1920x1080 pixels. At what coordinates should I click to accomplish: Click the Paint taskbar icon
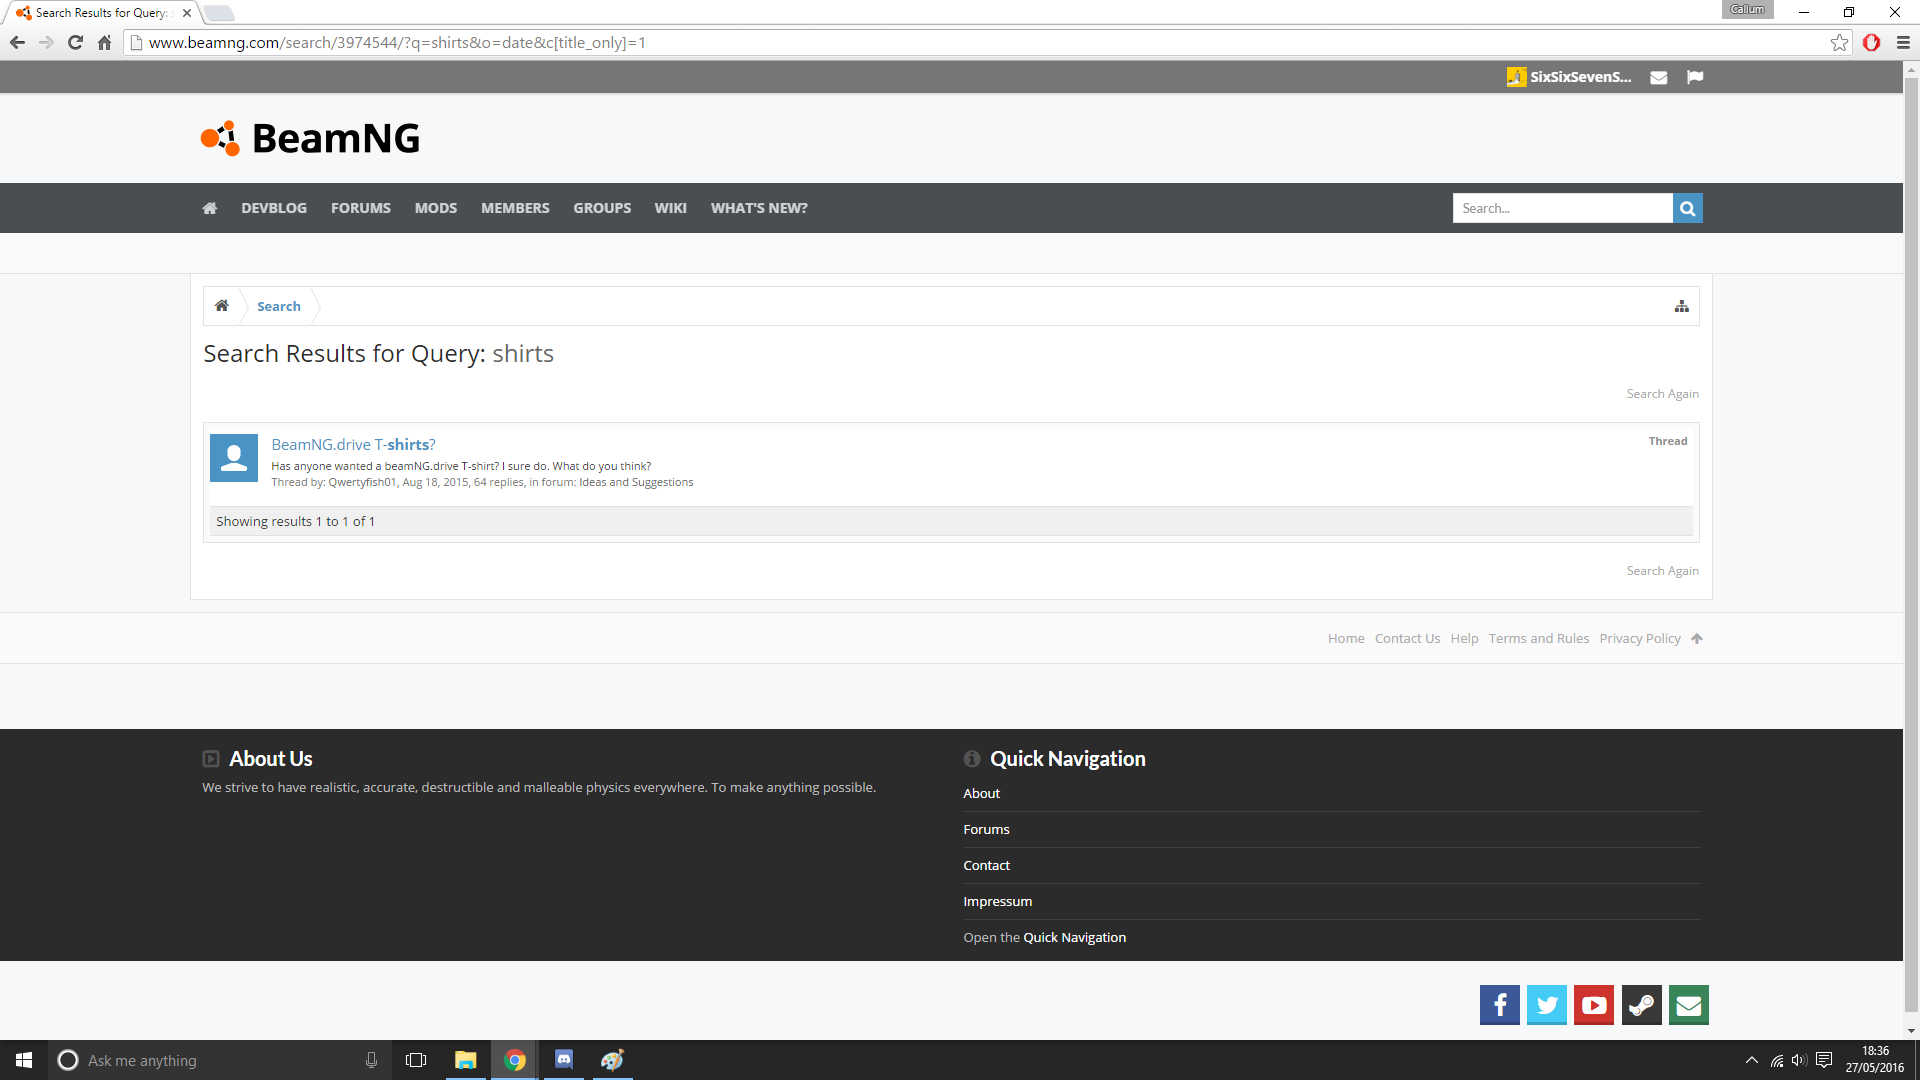click(612, 1060)
